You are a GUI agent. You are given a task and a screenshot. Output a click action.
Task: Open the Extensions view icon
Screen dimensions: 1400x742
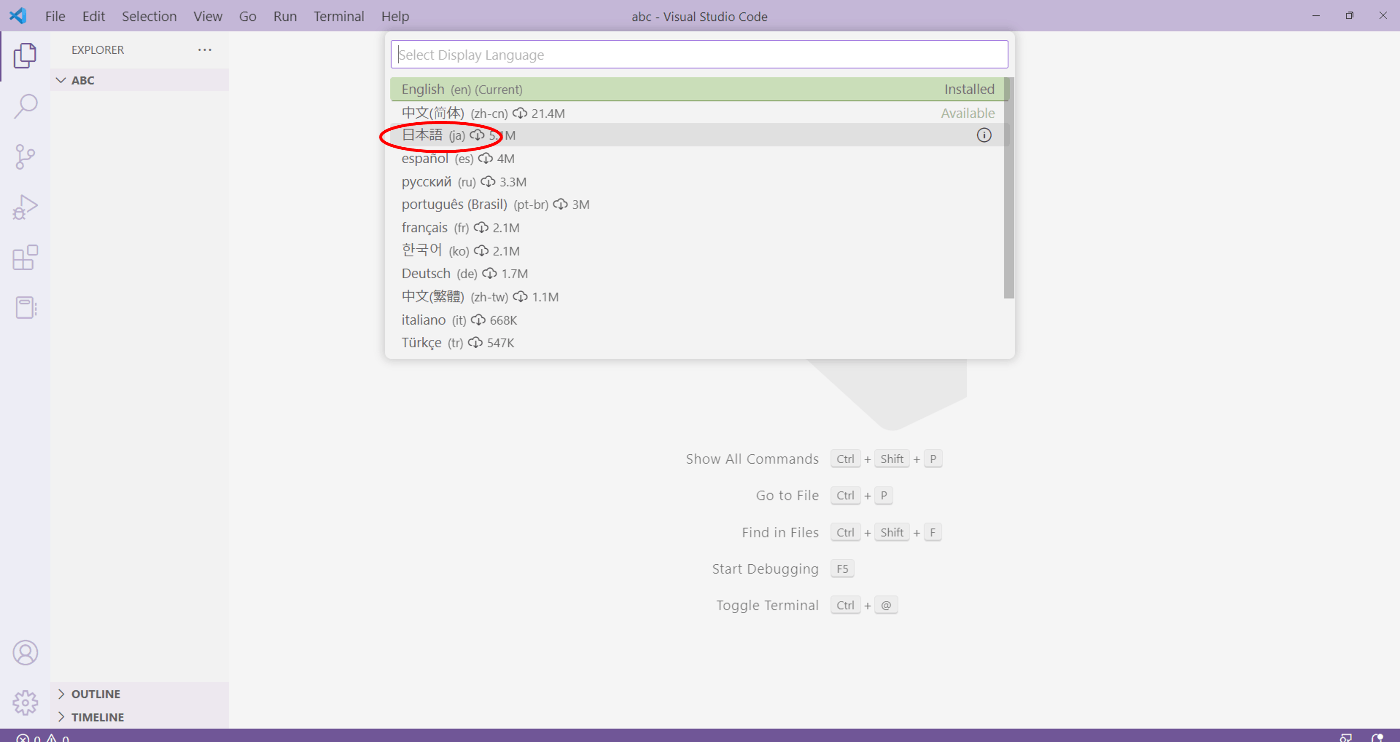pos(25,258)
